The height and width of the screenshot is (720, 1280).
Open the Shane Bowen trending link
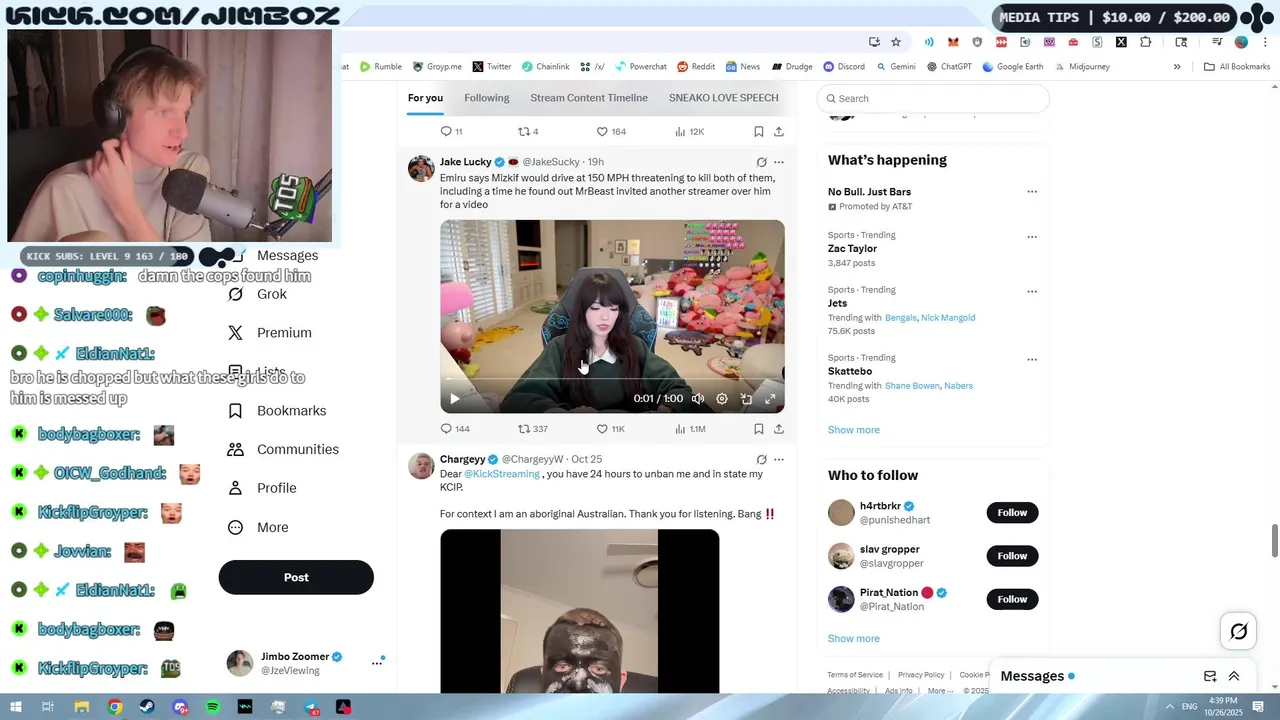tap(912, 386)
